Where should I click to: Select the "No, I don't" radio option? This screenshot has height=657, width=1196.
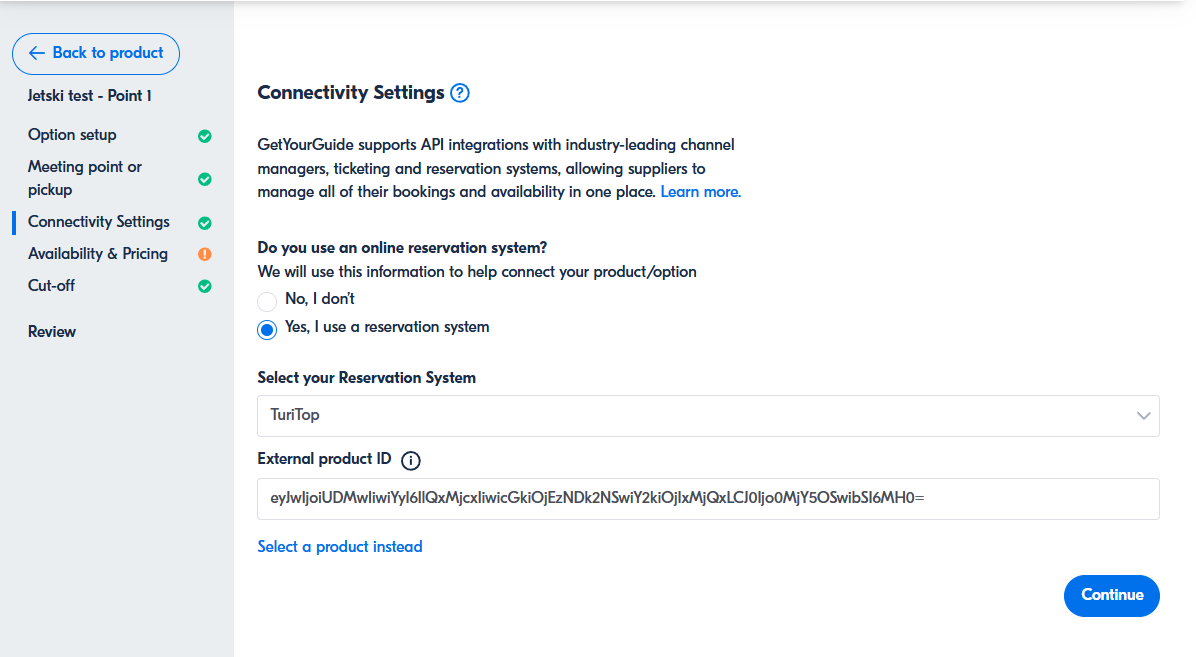pyautogui.click(x=267, y=300)
